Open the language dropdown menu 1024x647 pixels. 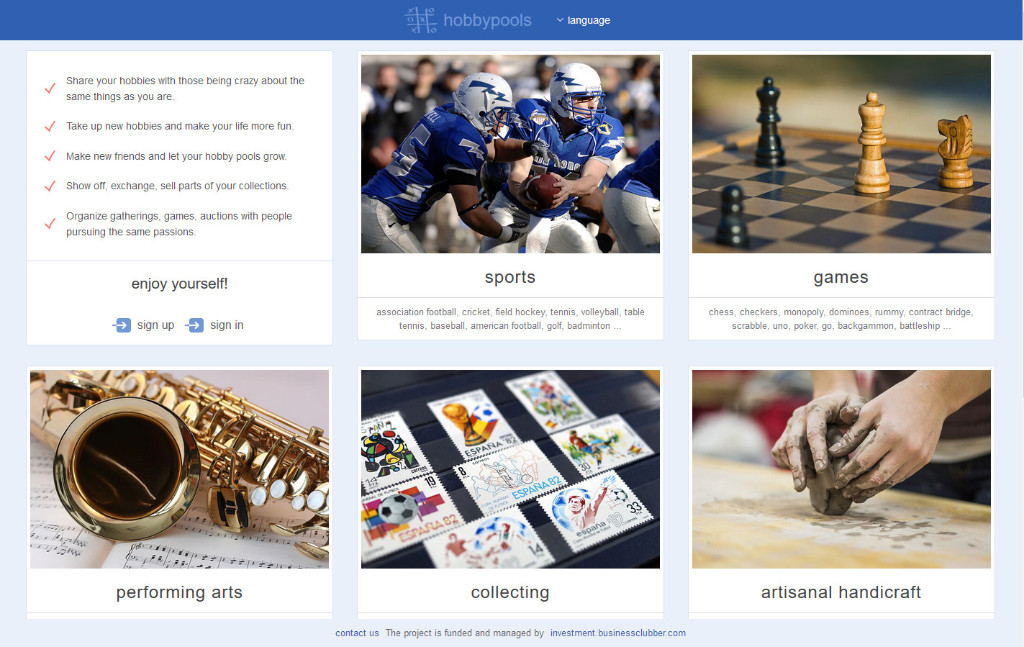tap(583, 20)
